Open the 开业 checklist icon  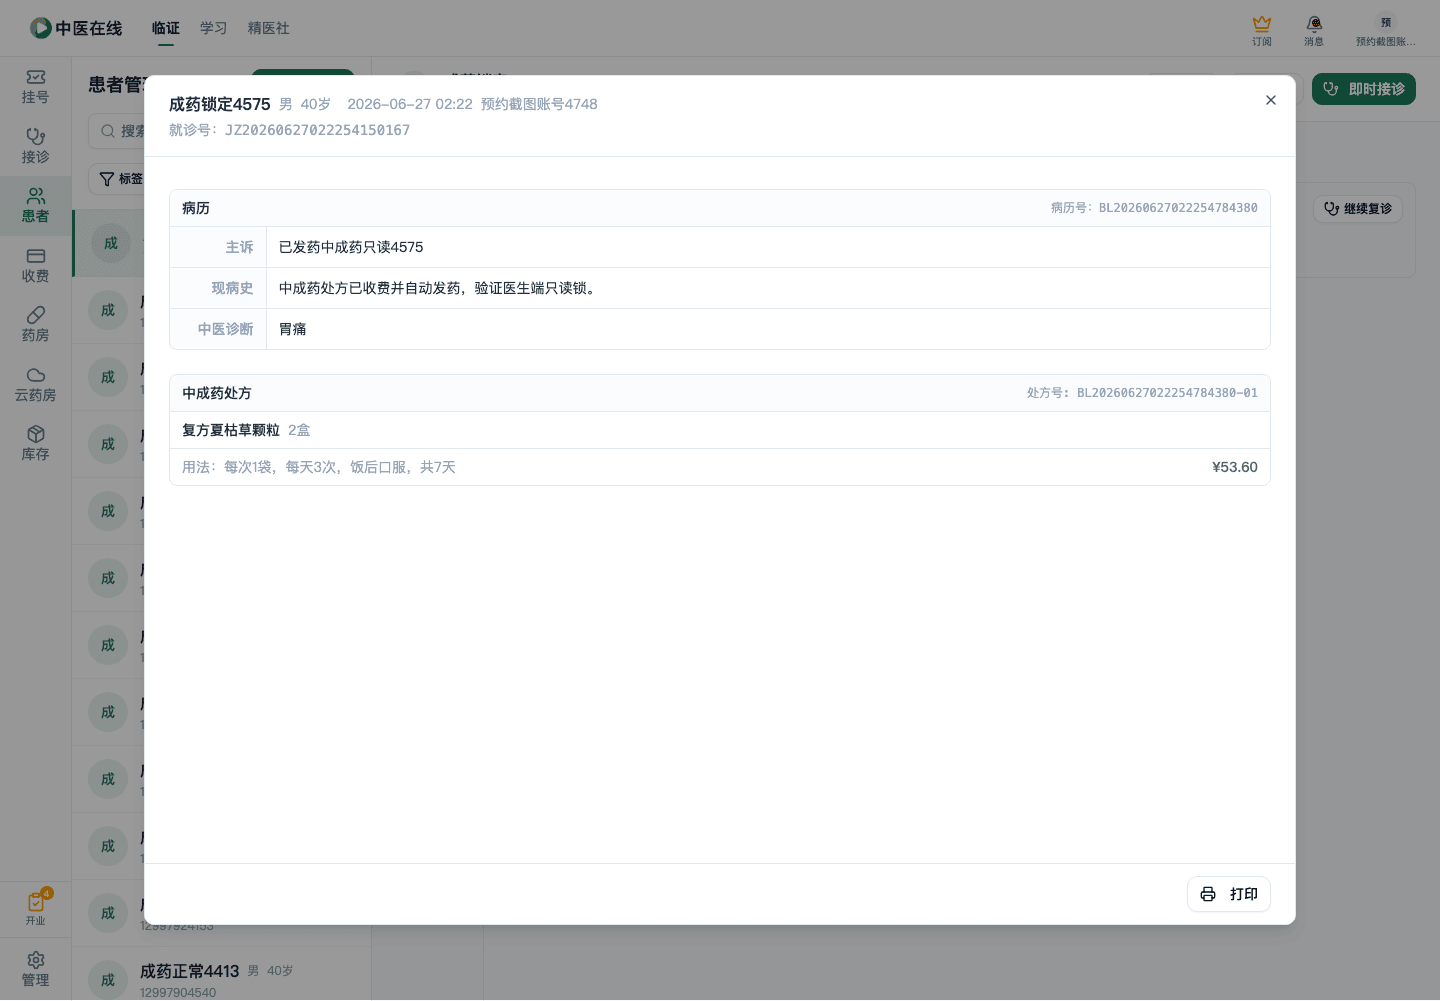[35, 908]
